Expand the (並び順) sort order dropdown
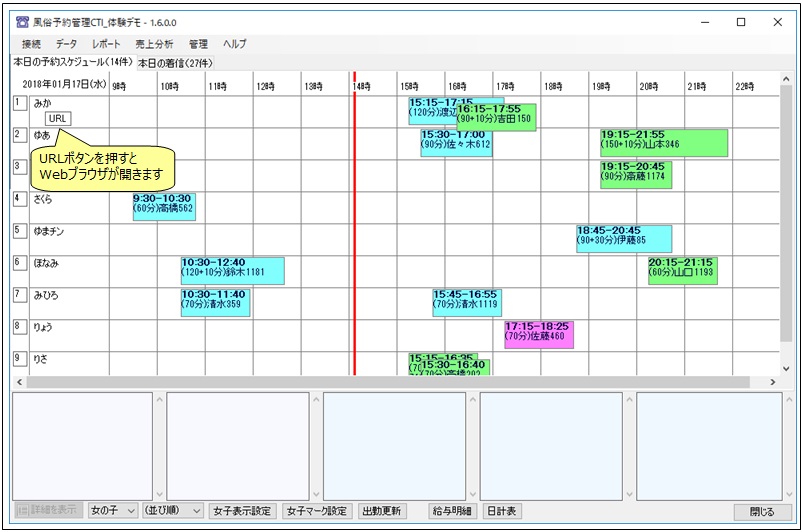This screenshot has width=802, height=532. click(x=172, y=511)
